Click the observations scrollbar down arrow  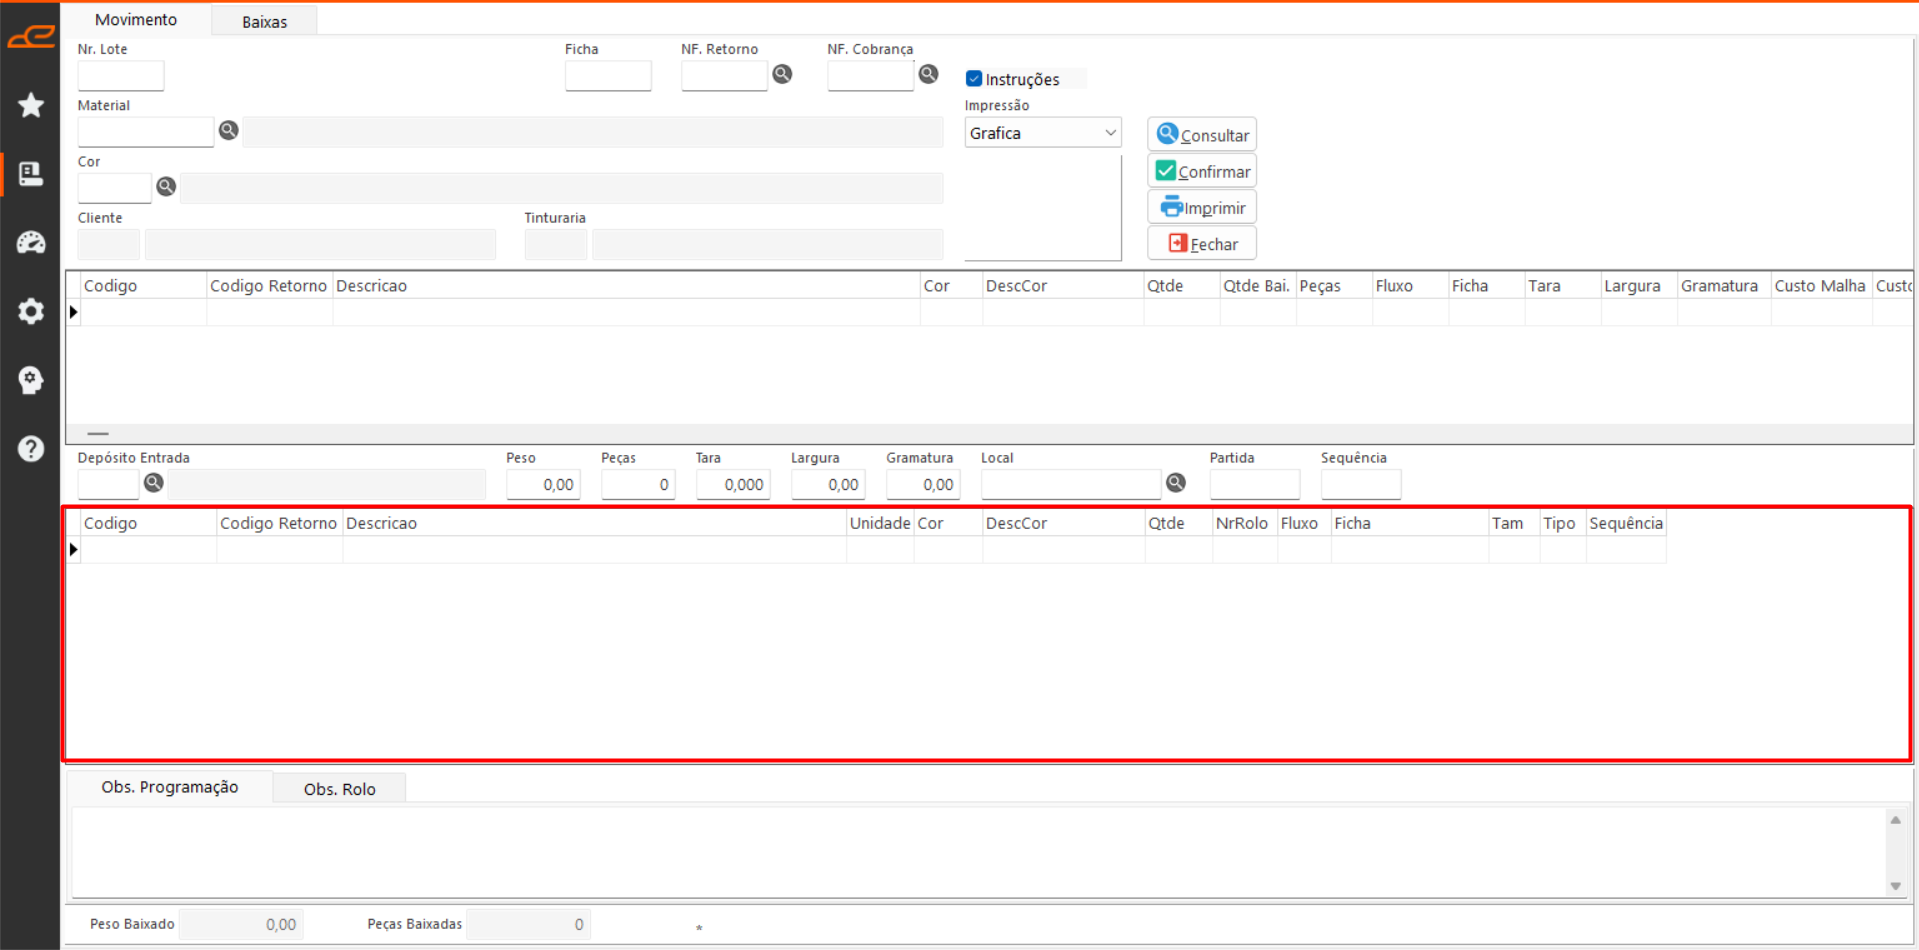(x=1895, y=886)
